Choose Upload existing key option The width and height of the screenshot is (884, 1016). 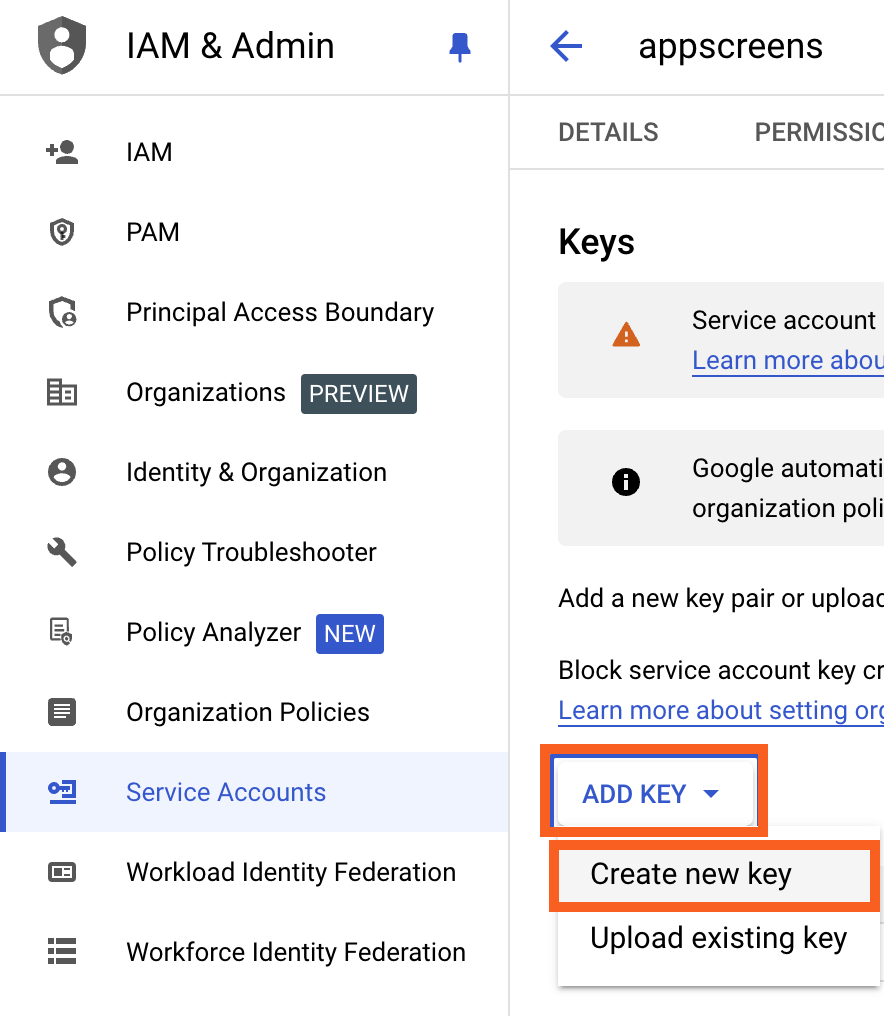(718, 938)
